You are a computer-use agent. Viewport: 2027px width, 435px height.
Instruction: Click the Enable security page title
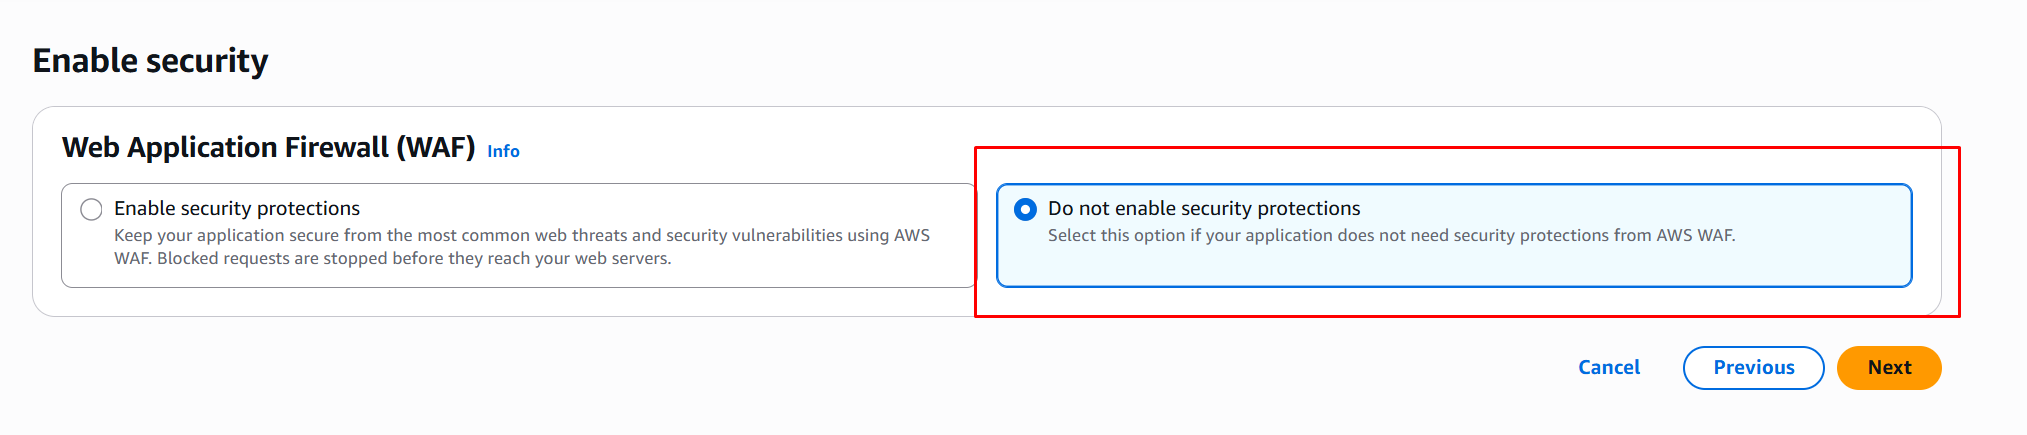(150, 61)
